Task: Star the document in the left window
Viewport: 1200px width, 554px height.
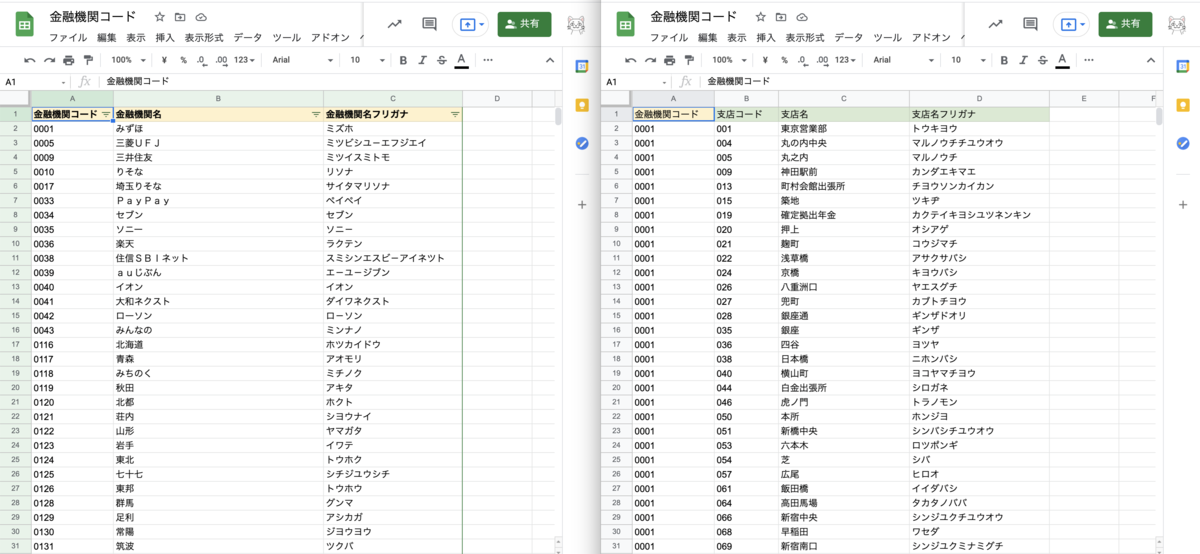Action: (x=160, y=18)
